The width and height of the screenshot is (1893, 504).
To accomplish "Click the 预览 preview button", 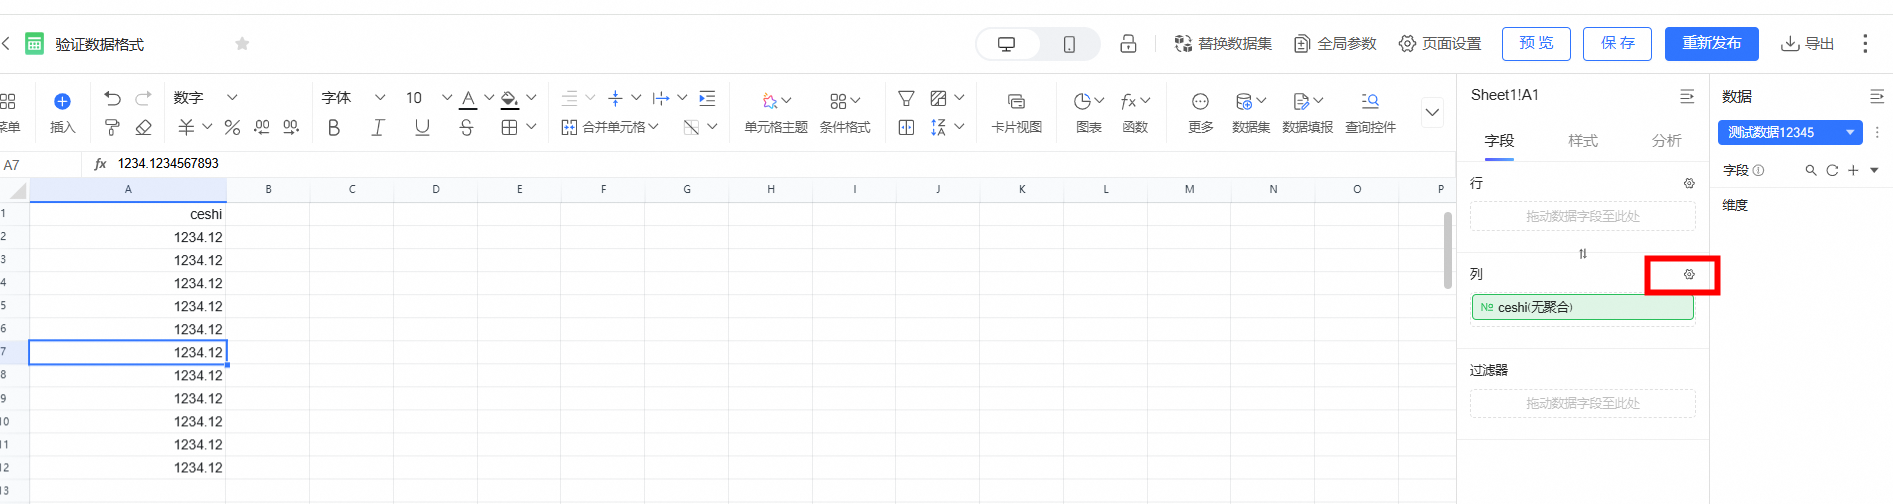I will click(x=1536, y=44).
